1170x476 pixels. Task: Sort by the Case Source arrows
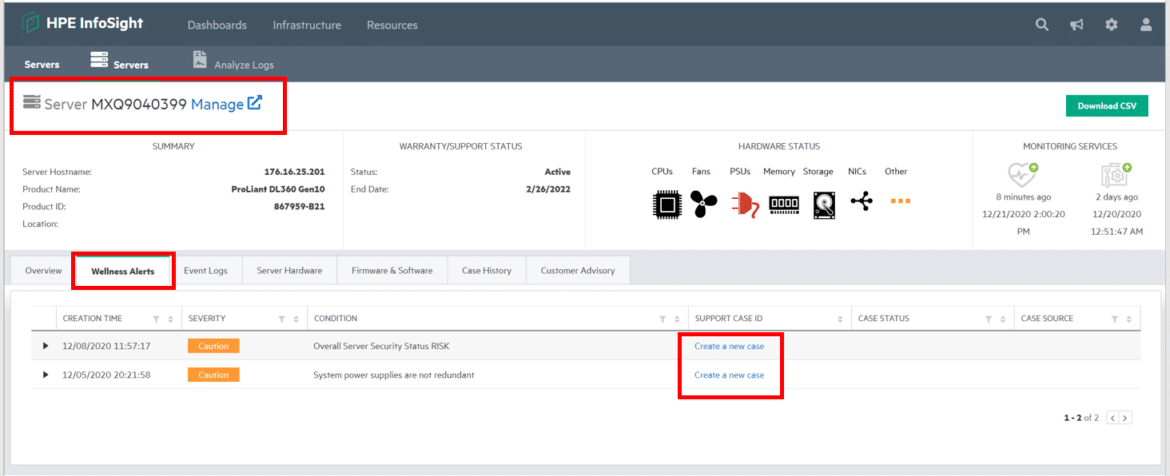click(x=1130, y=319)
